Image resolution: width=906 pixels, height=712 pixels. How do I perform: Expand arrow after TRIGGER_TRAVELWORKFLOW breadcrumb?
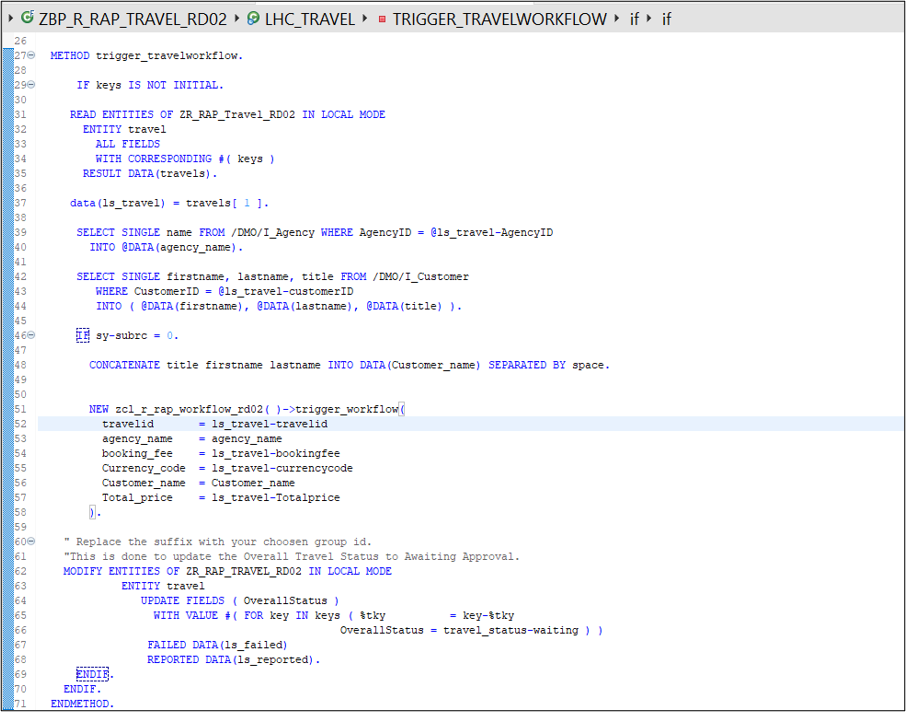617,18
